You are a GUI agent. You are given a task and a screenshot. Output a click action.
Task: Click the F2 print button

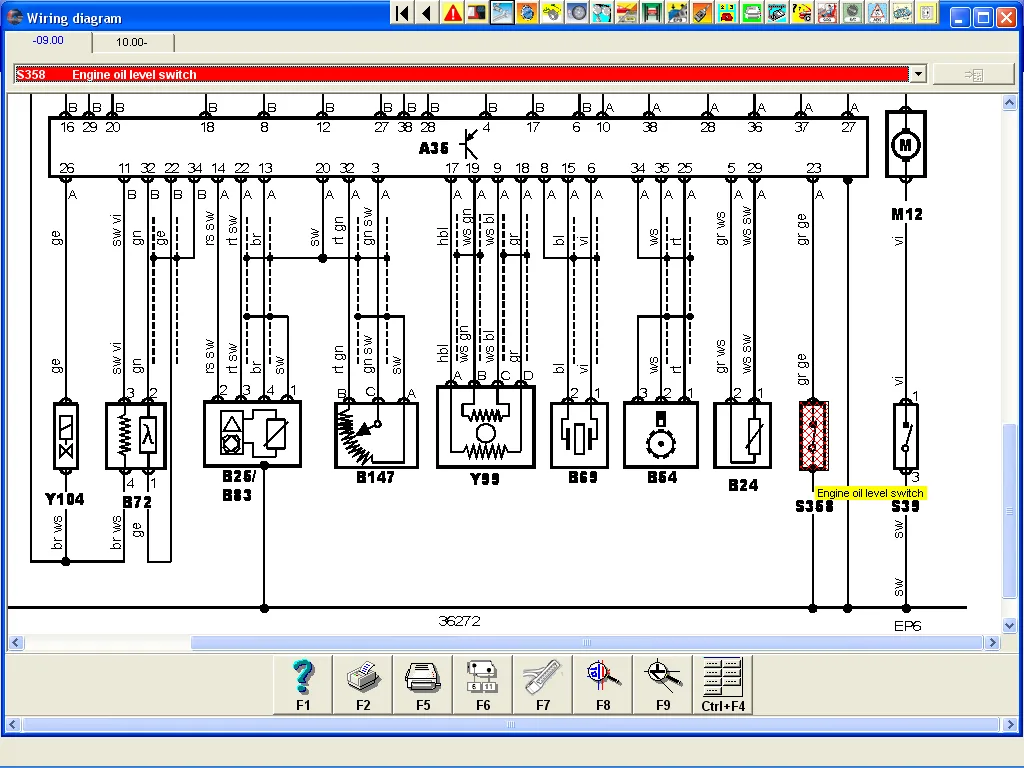click(x=363, y=684)
